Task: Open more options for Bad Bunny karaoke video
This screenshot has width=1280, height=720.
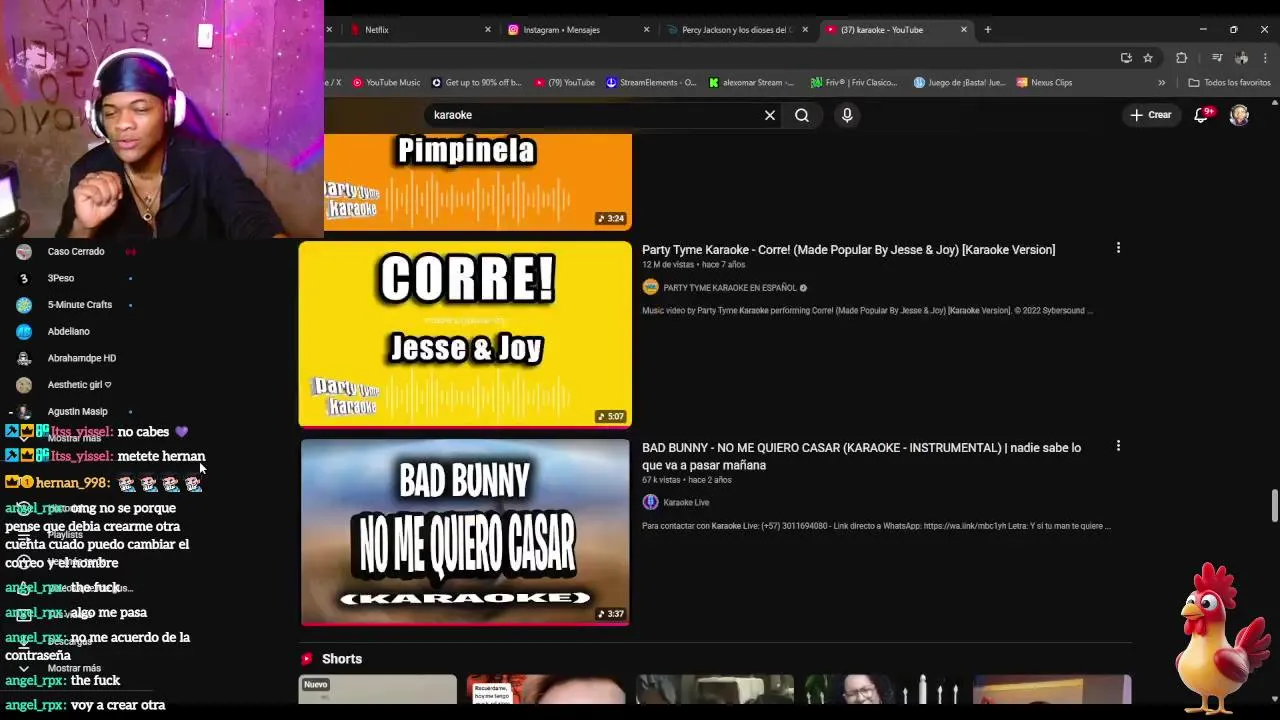Action: tap(1118, 446)
